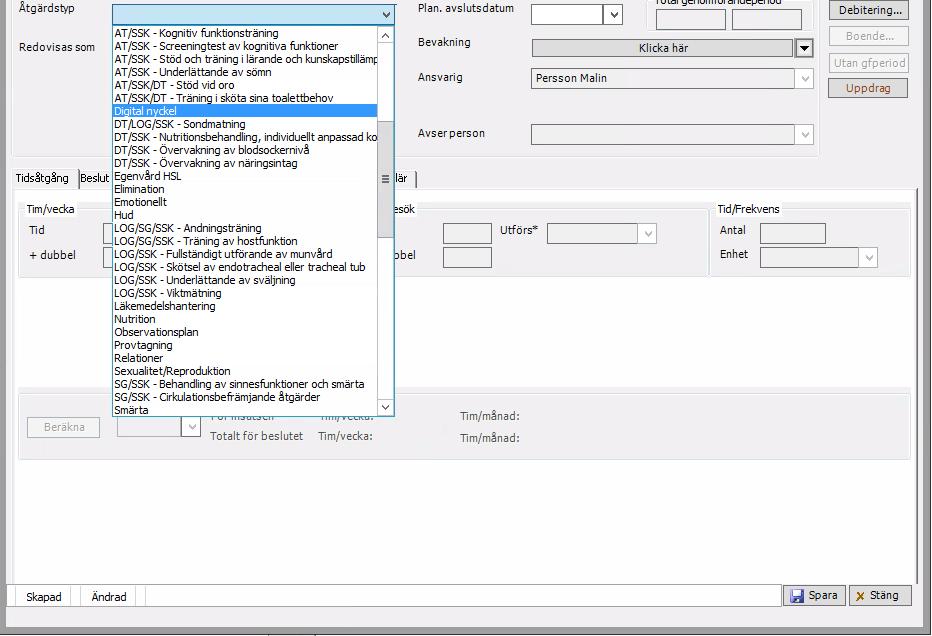Select LOG/SSK - Underlättande av sväljning
The height and width of the screenshot is (636, 932).
click(x=244, y=281)
